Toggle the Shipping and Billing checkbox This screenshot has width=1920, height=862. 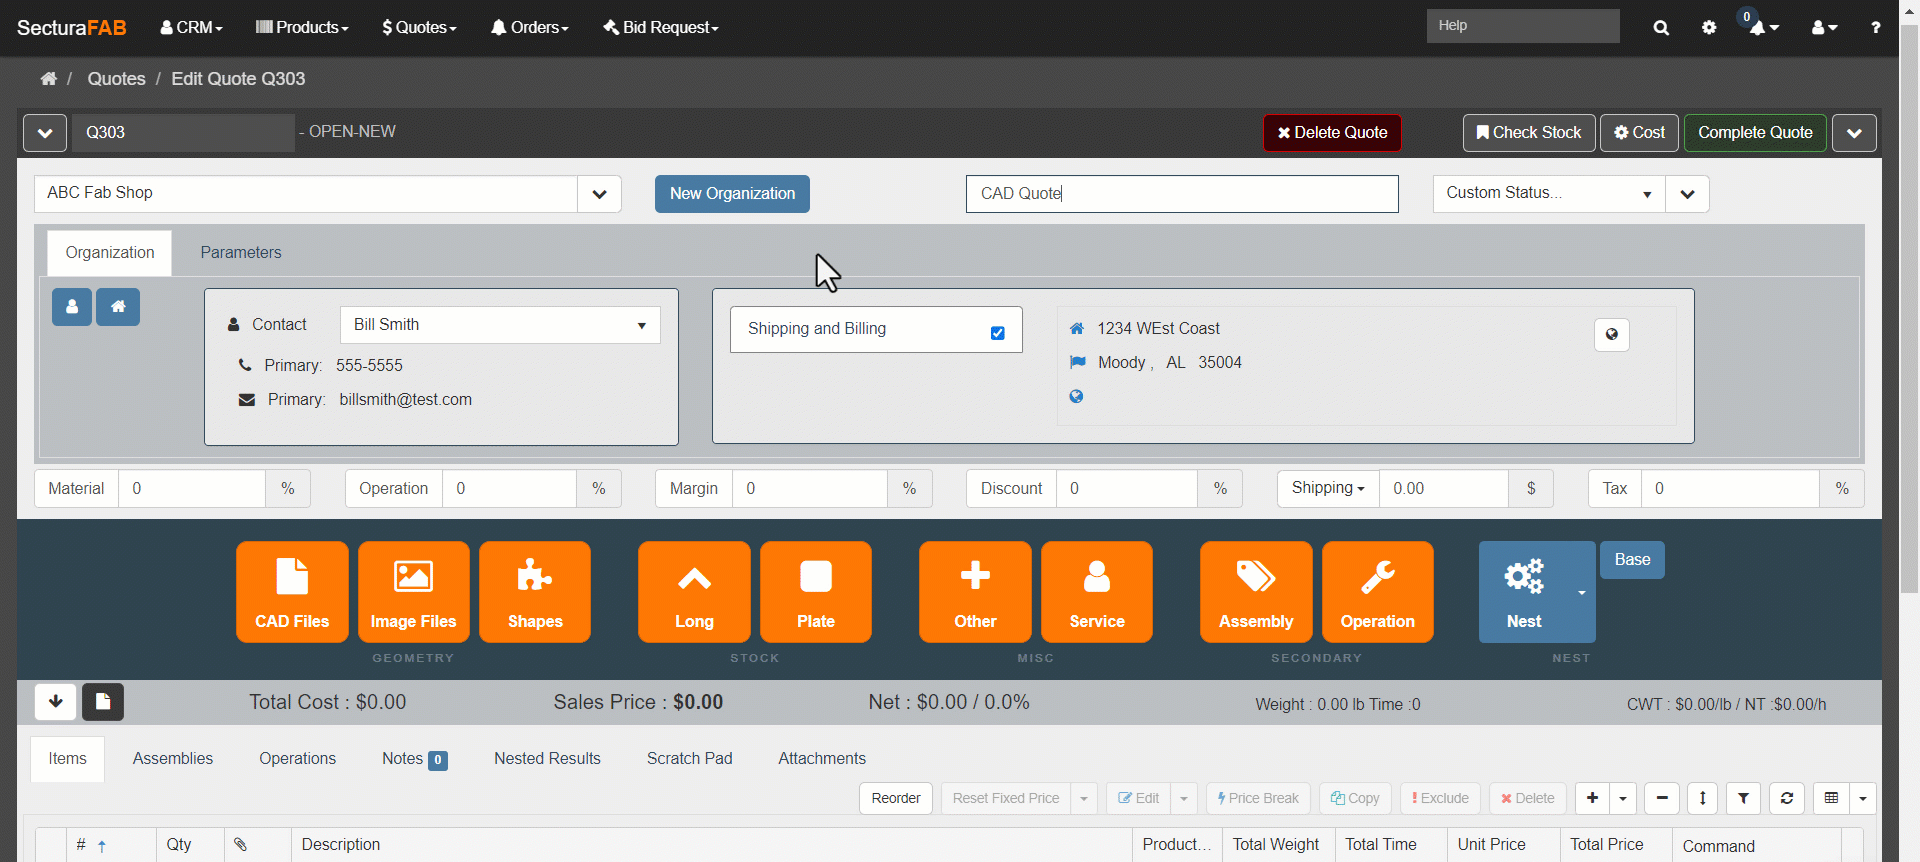[x=997, y=333]
